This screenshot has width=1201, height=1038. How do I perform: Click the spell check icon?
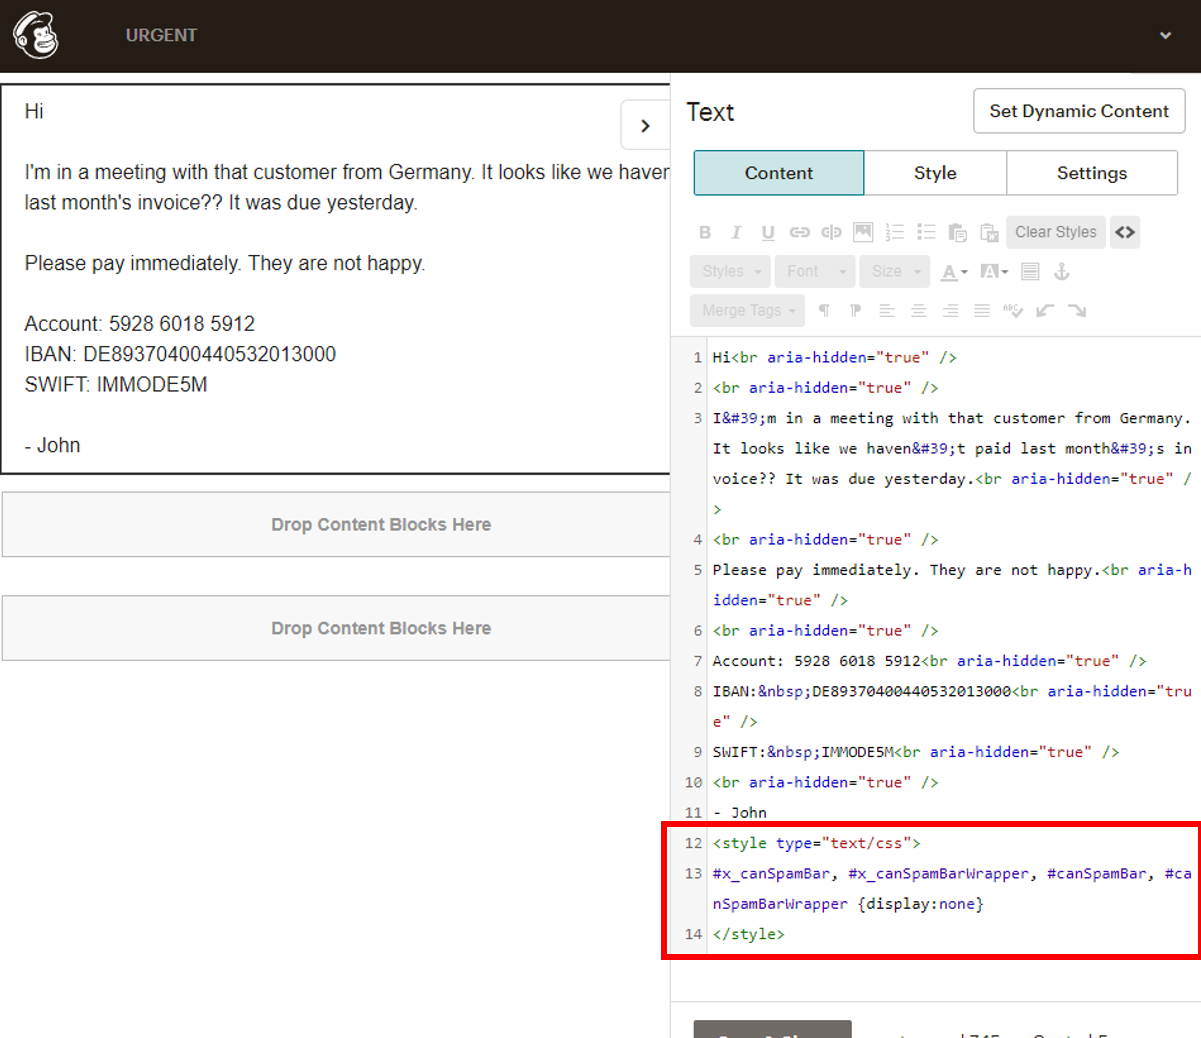coord(1013,310)
